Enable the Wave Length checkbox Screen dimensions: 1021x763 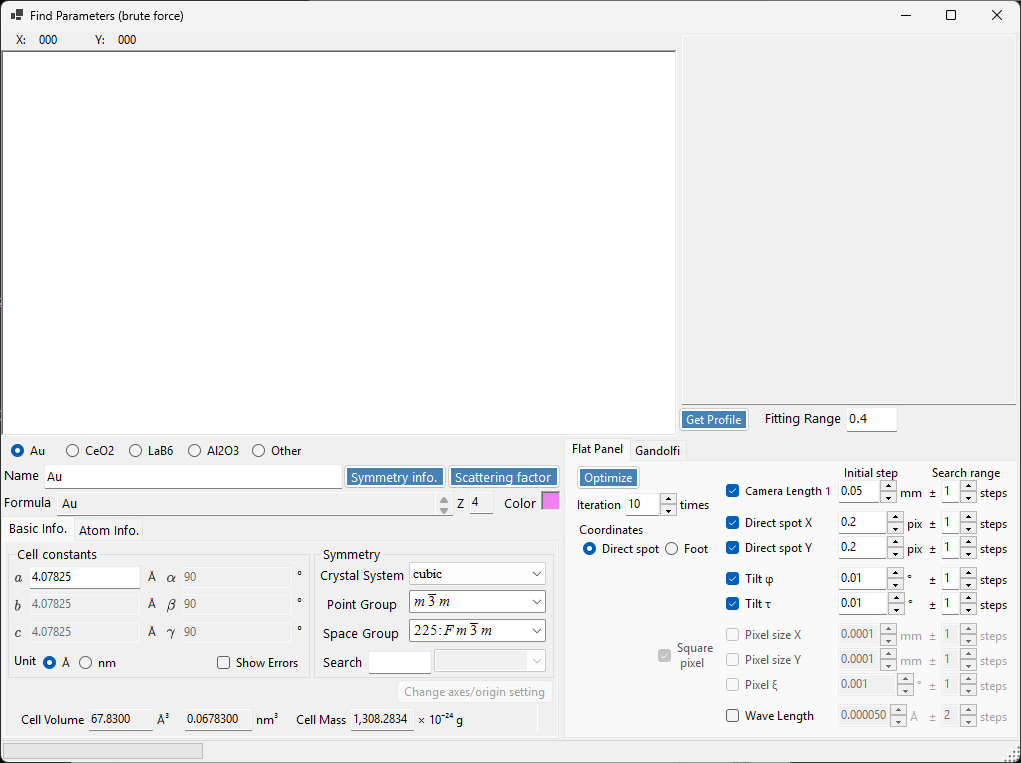tap(733, 715)
